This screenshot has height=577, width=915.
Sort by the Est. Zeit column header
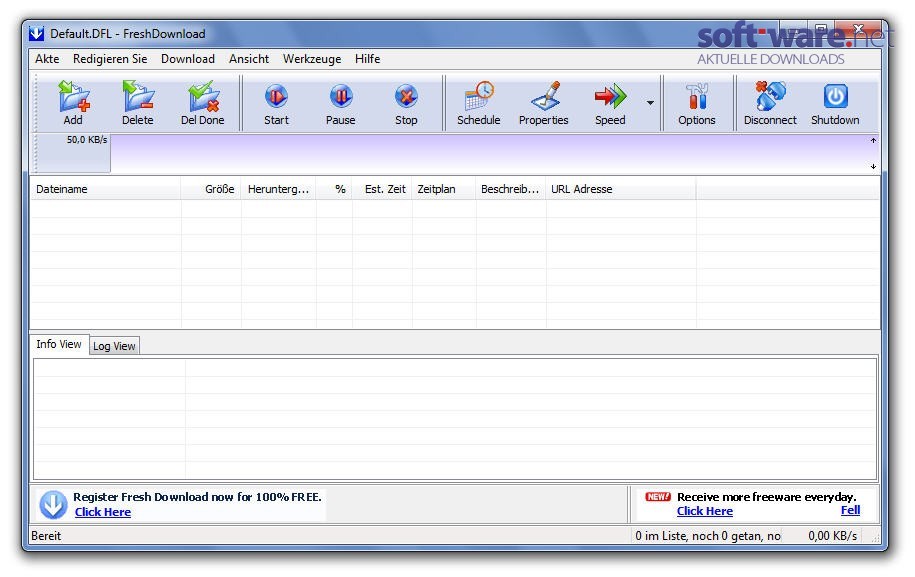(x=382, y=189)
